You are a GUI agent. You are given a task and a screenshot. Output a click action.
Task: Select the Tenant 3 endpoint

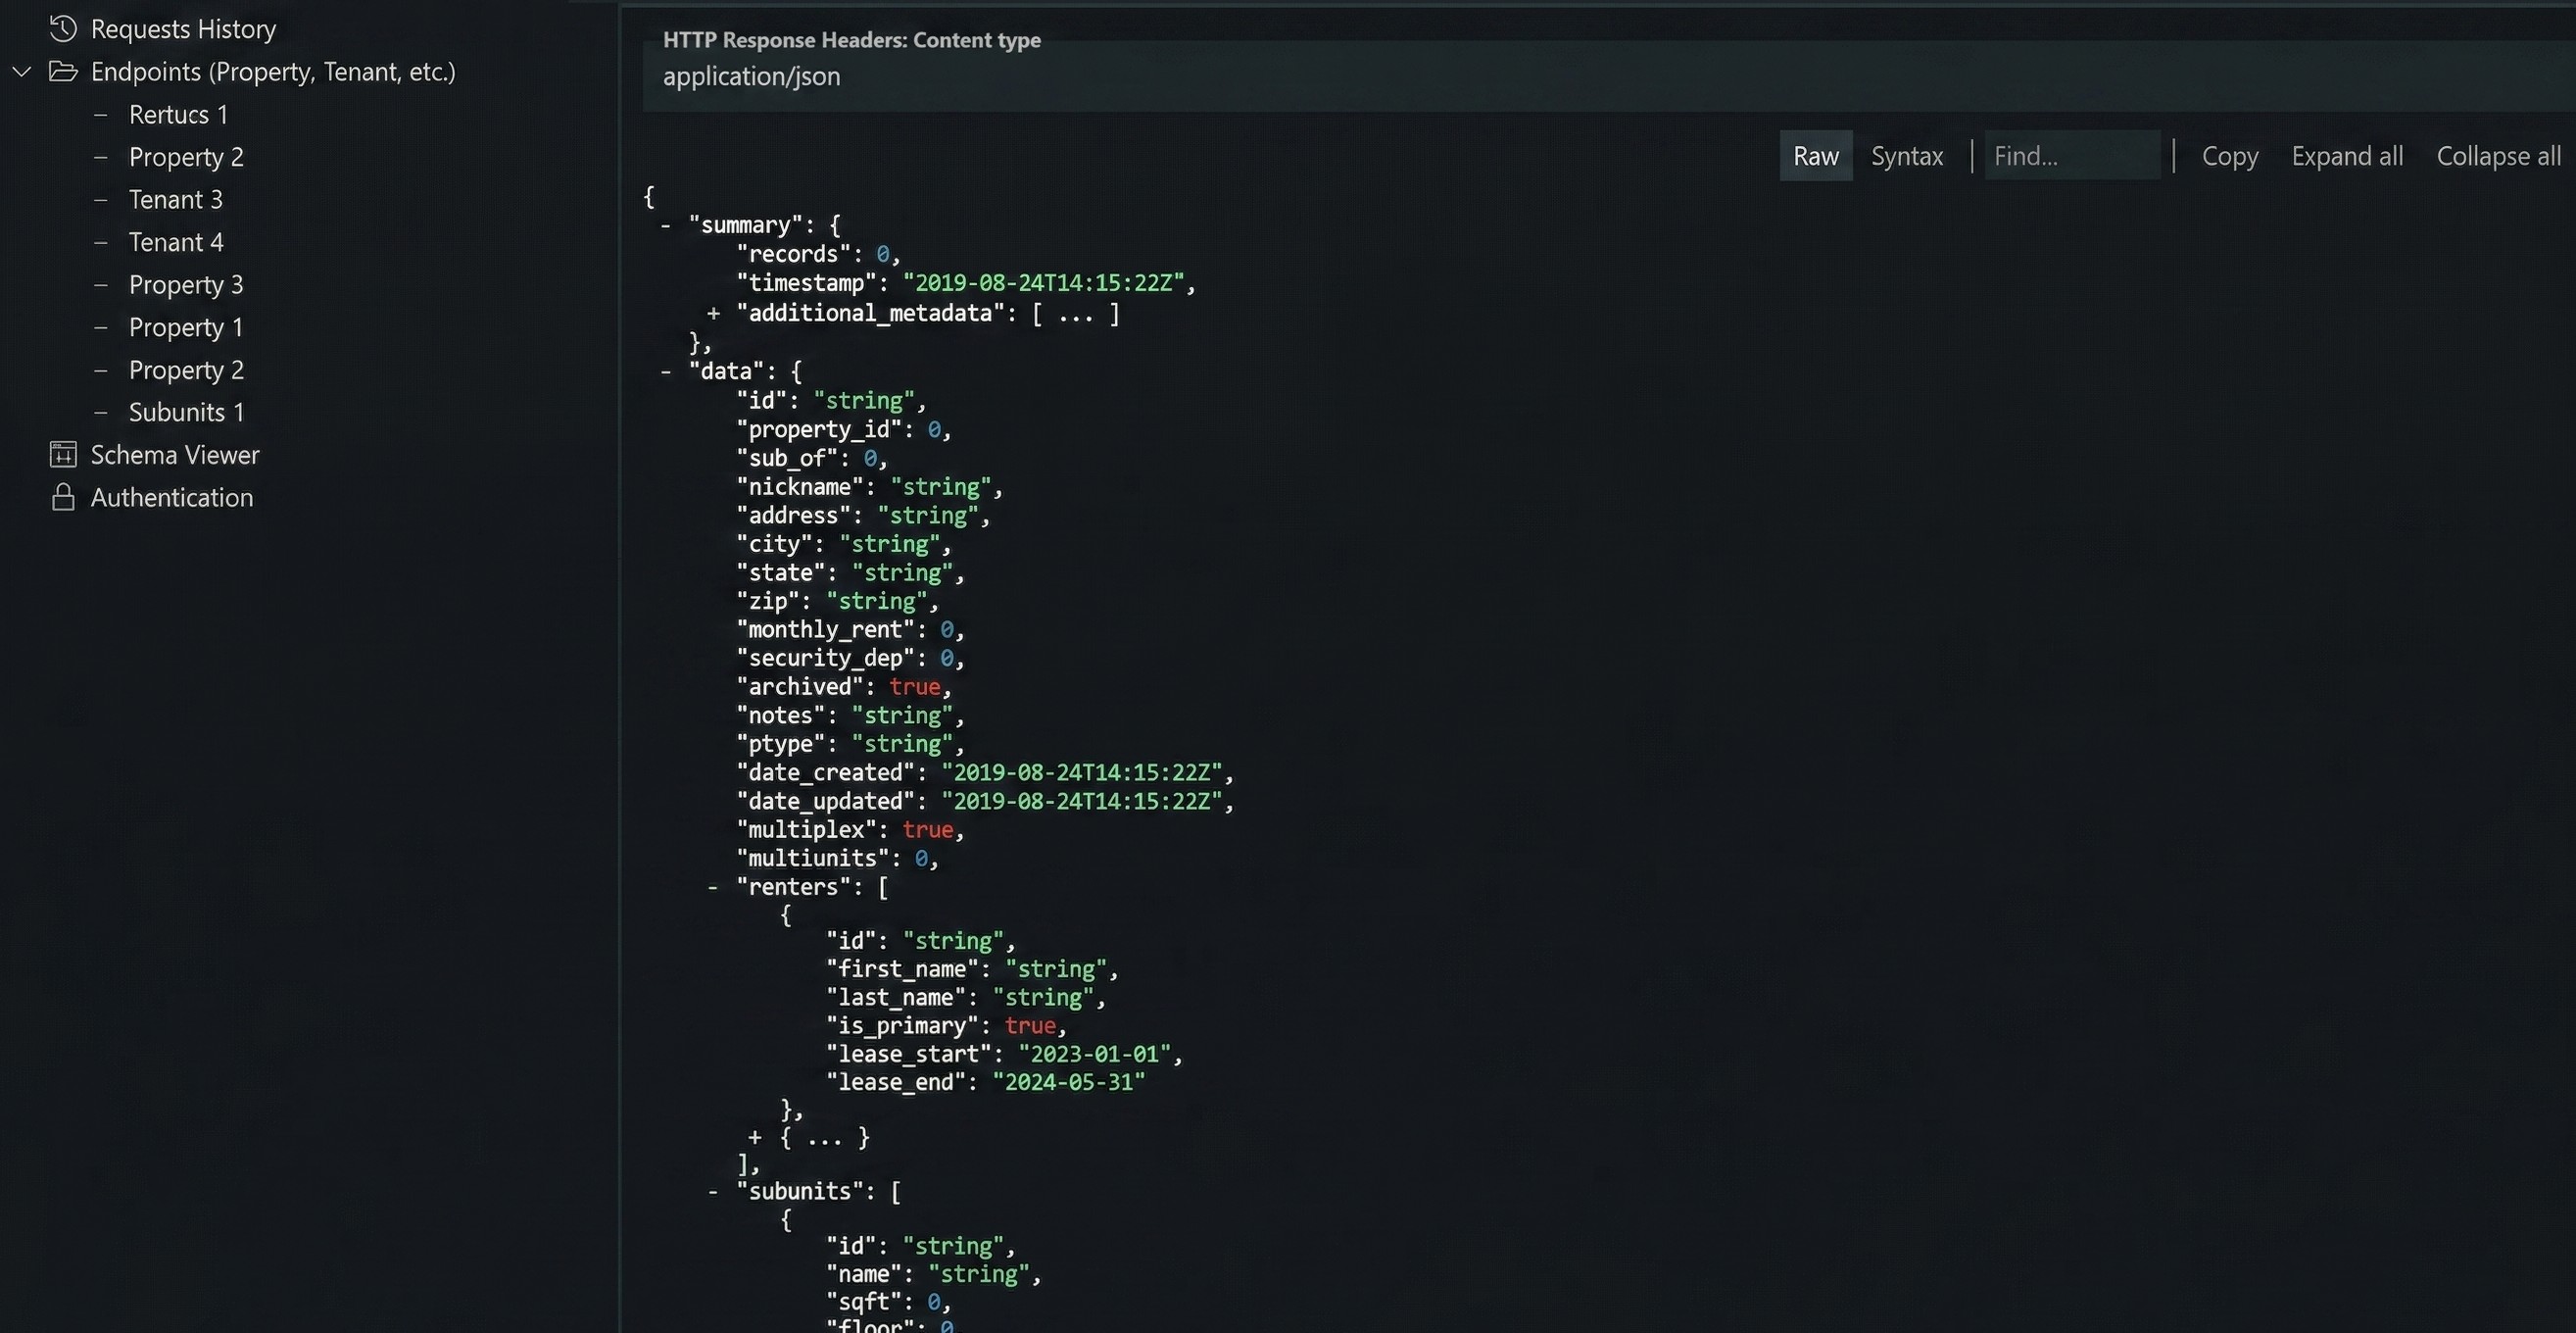[176, 199]
